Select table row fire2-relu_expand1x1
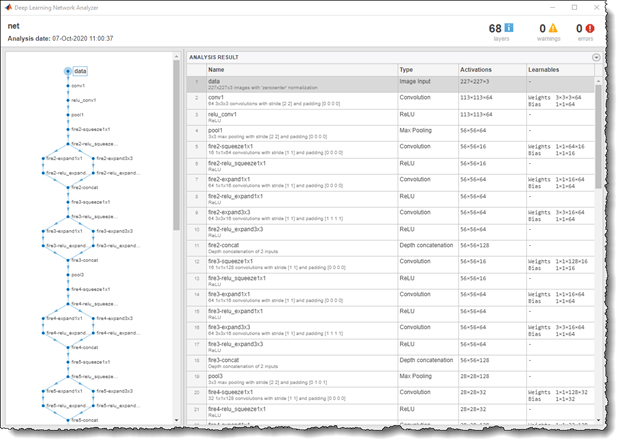Viewport: 624px width, 446px height. click(390, 199)
